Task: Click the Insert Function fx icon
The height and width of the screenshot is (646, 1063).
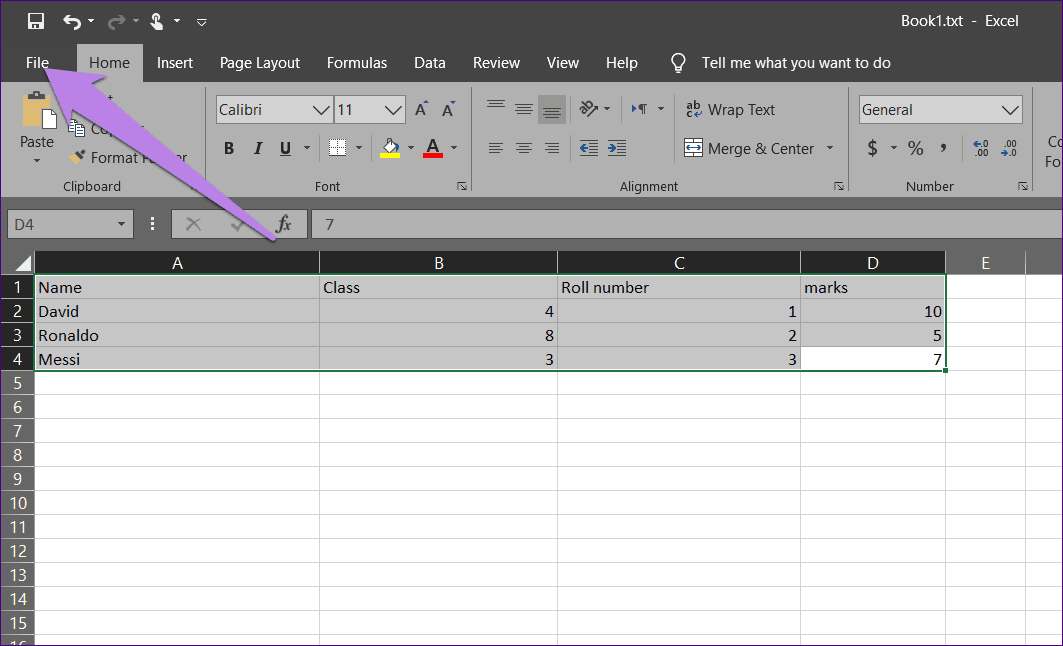Action: [283, 224]
